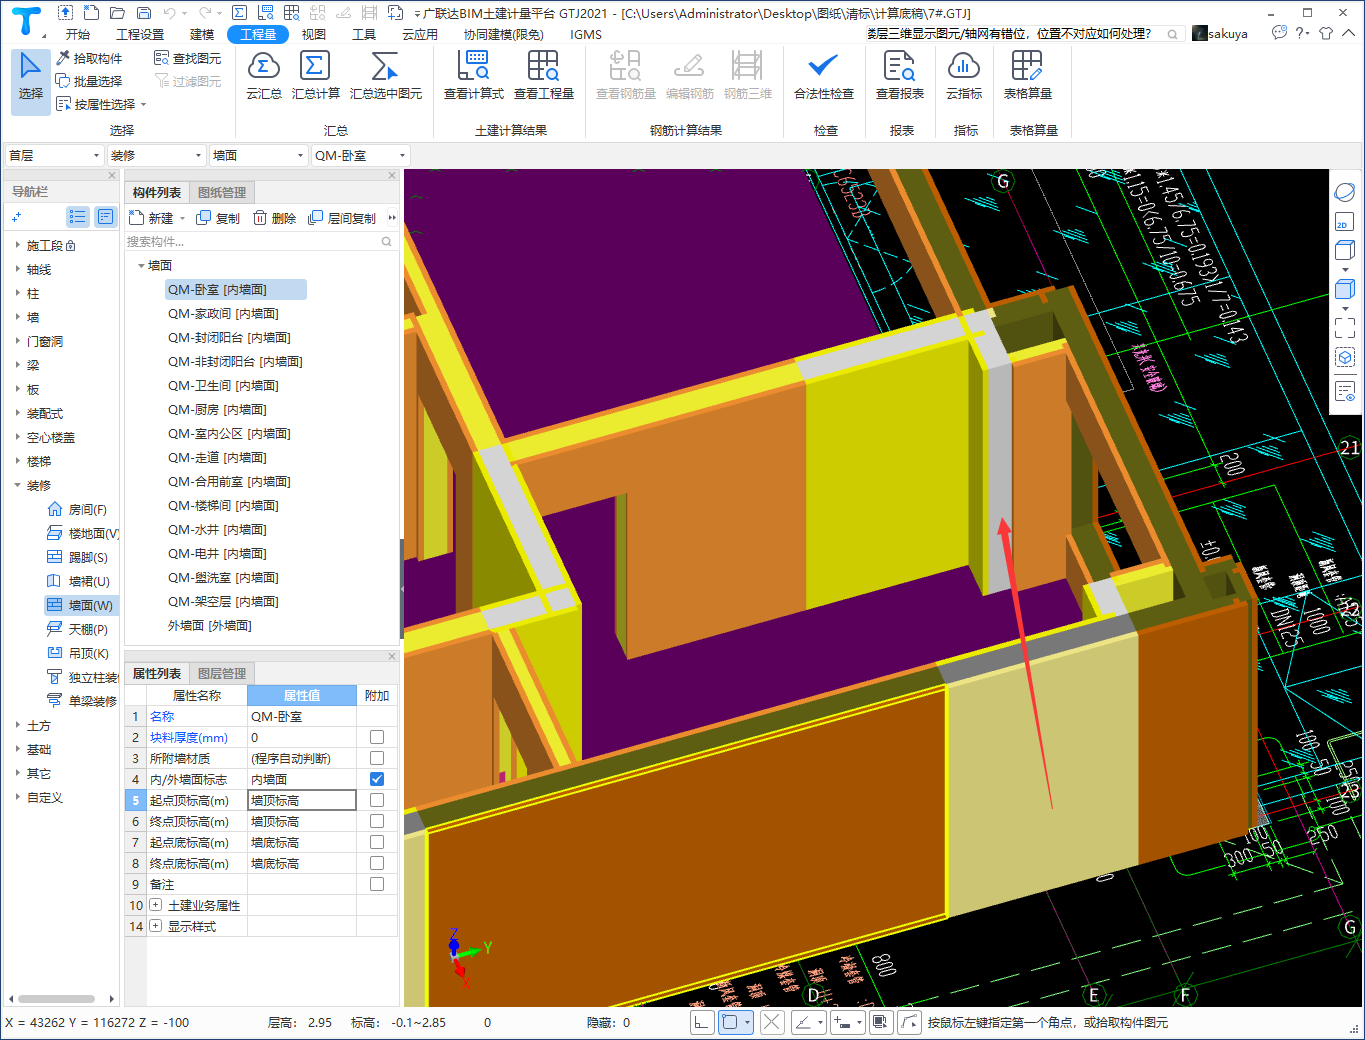Click 批量选择 batch select tool

coord(89,81)
